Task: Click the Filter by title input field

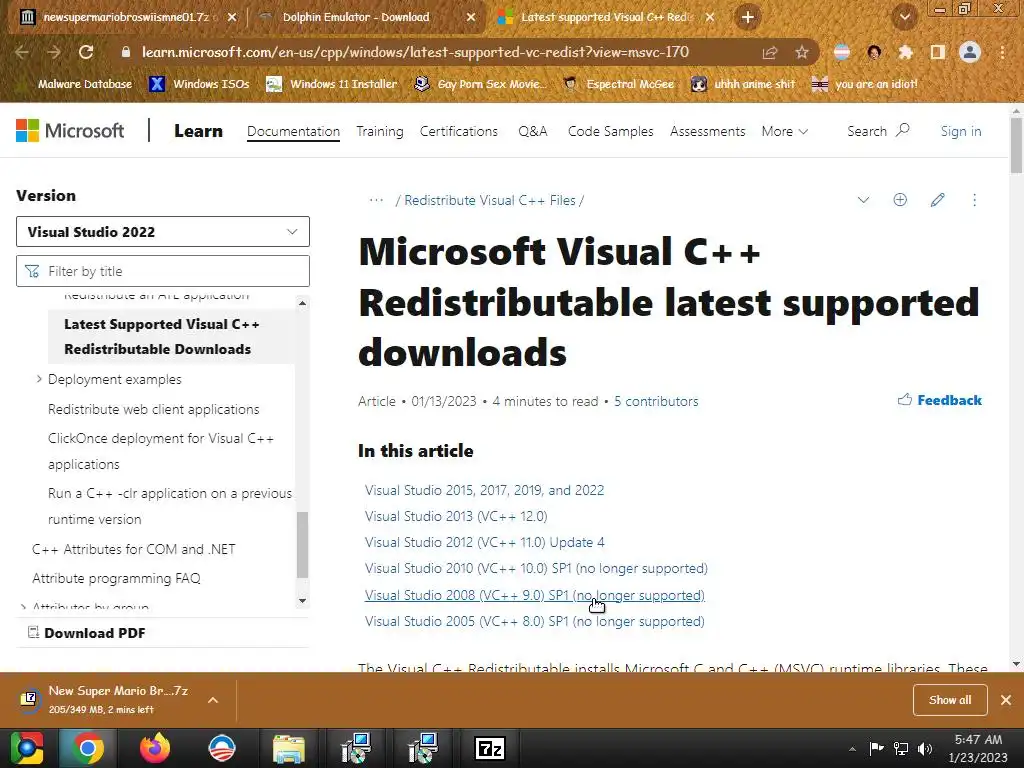Action: click(x=163, y=271)
